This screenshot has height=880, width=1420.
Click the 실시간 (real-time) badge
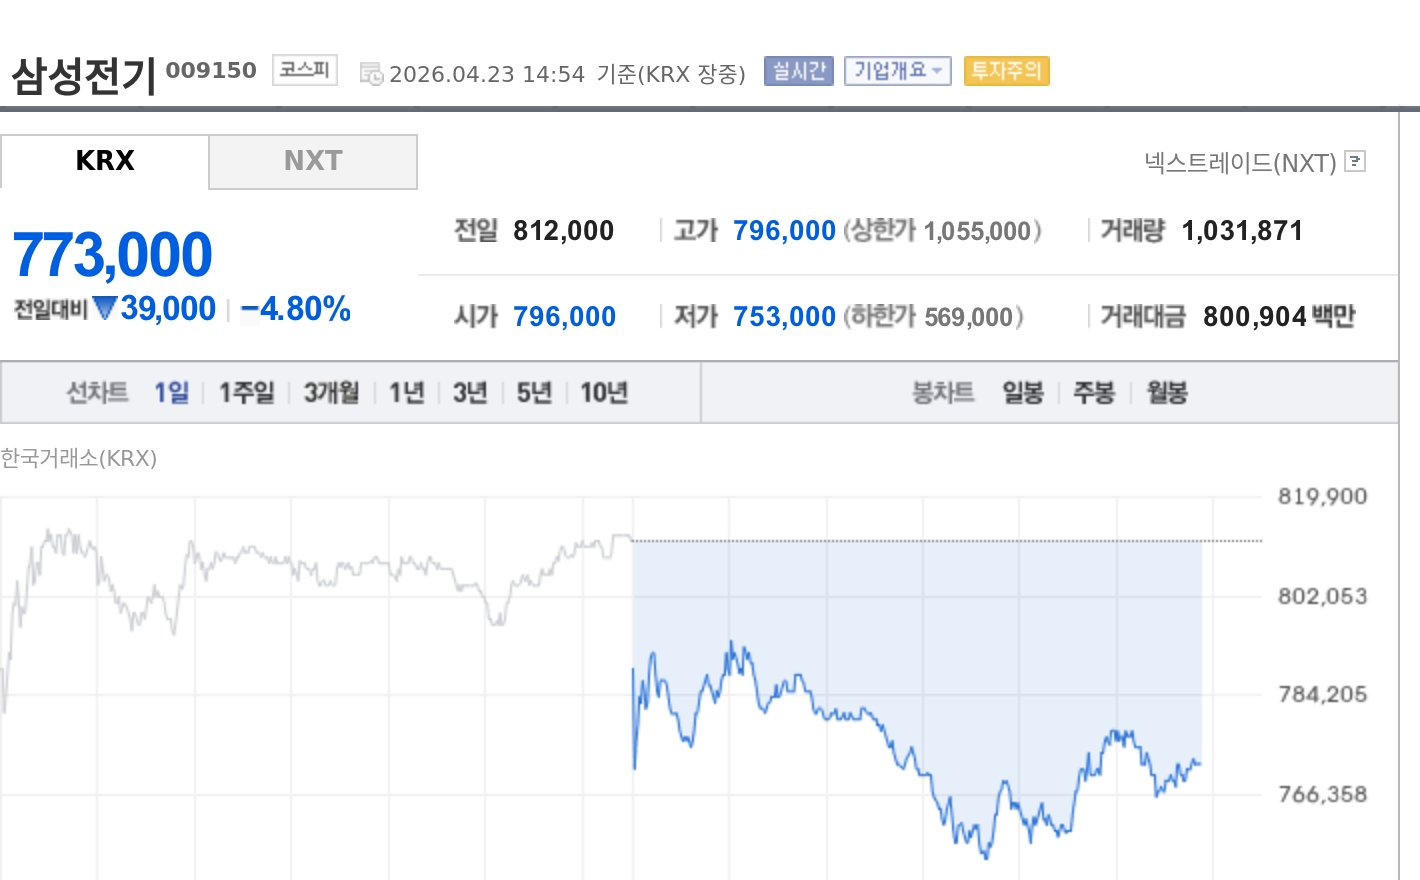pos(798,70)
